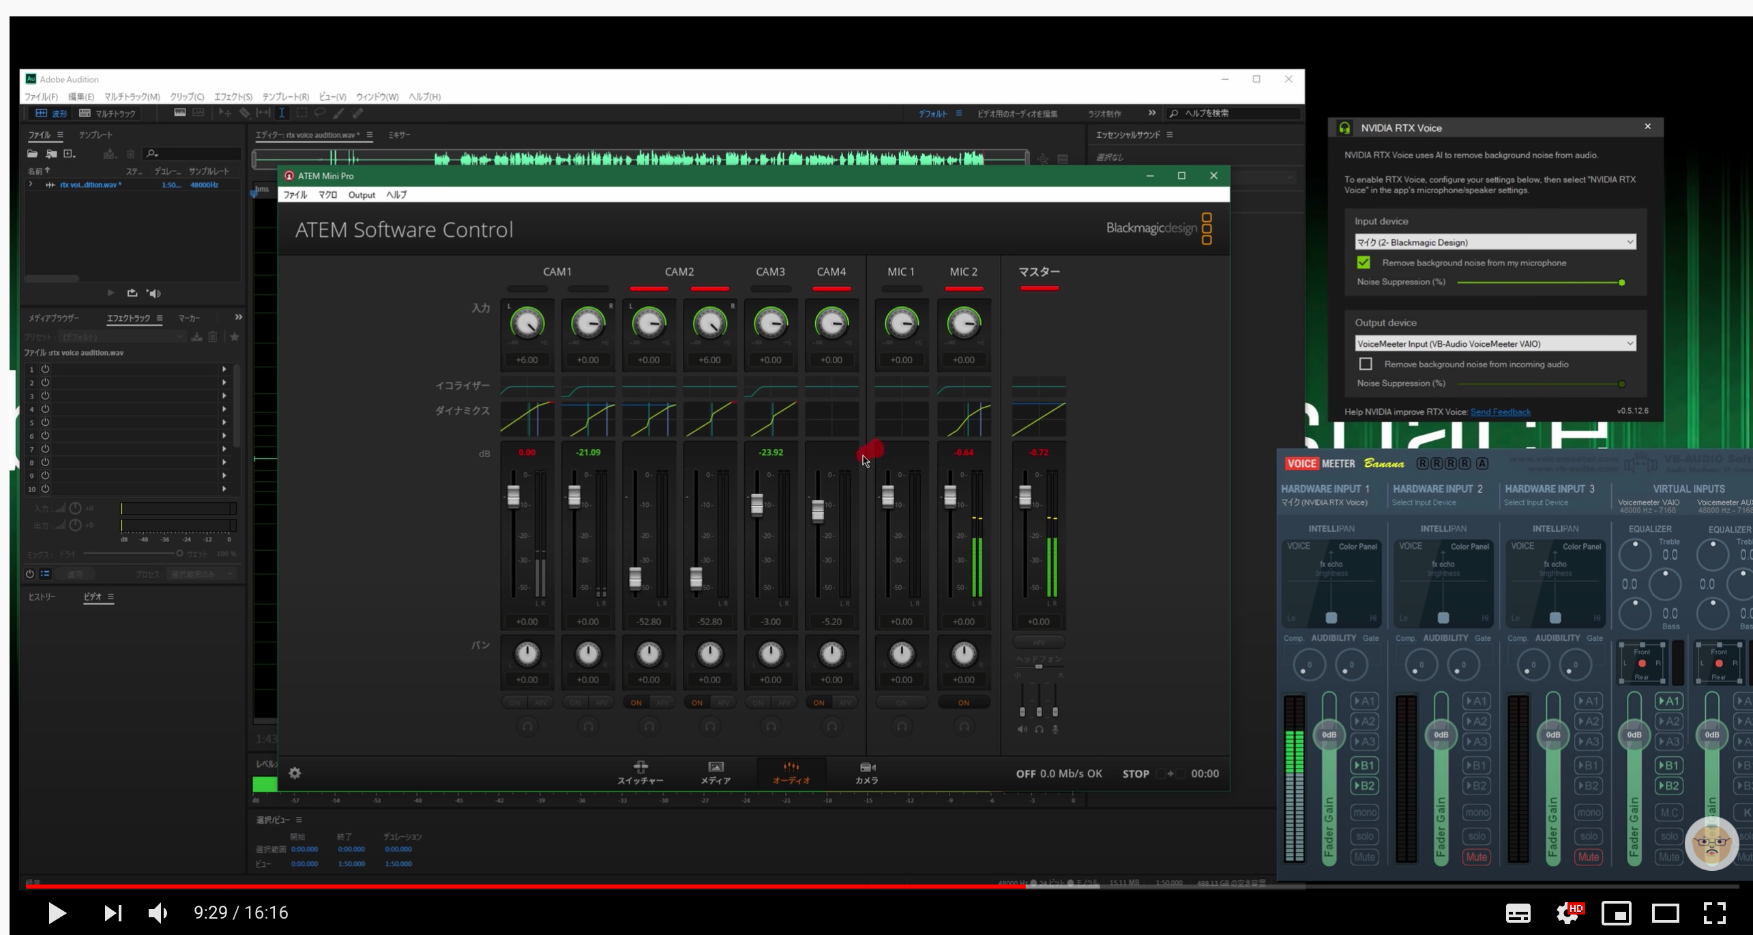Click the microphone Noise Suppression slider
1753x935 pixels.
click(x=1540, y=283)
